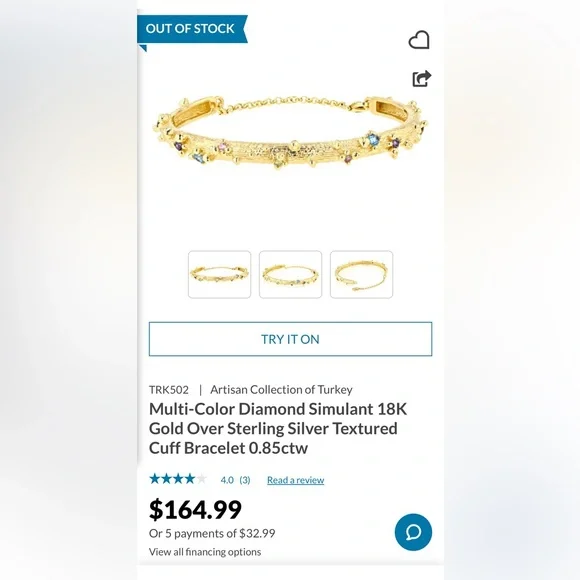580x580 pixels.
Task: Open the Read a review link
Action: click(296, 480)
